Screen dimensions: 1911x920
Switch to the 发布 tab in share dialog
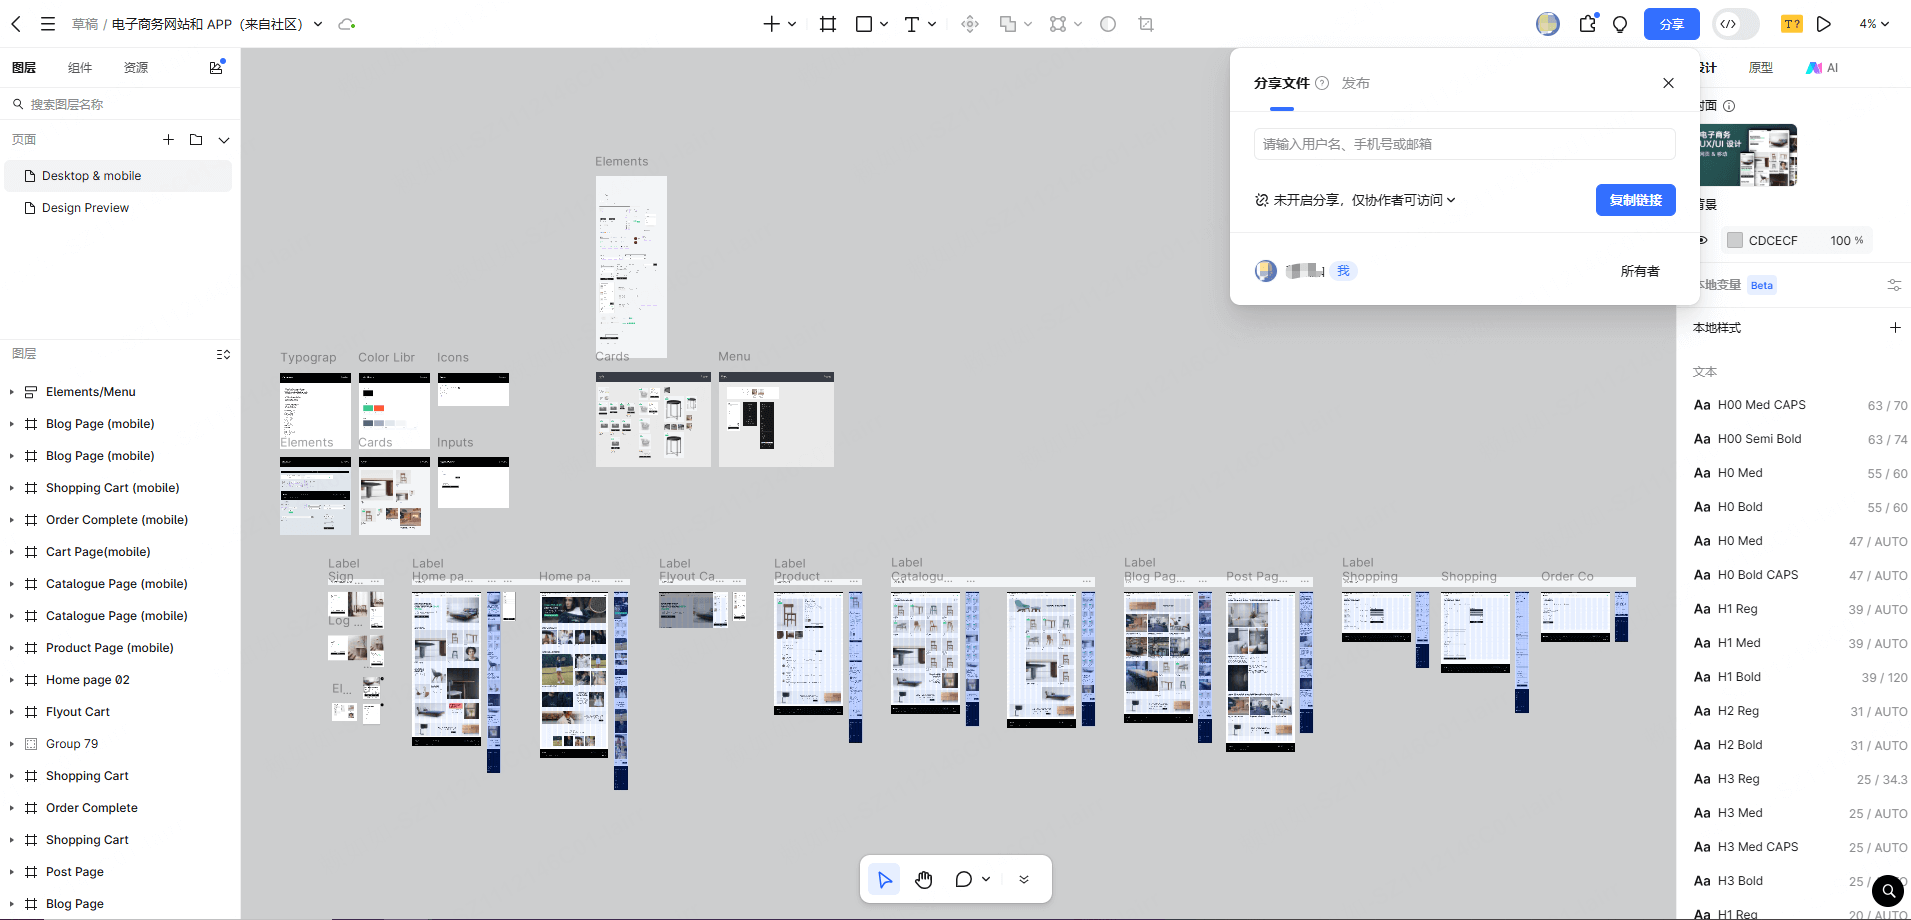(x=1355, y=83)
